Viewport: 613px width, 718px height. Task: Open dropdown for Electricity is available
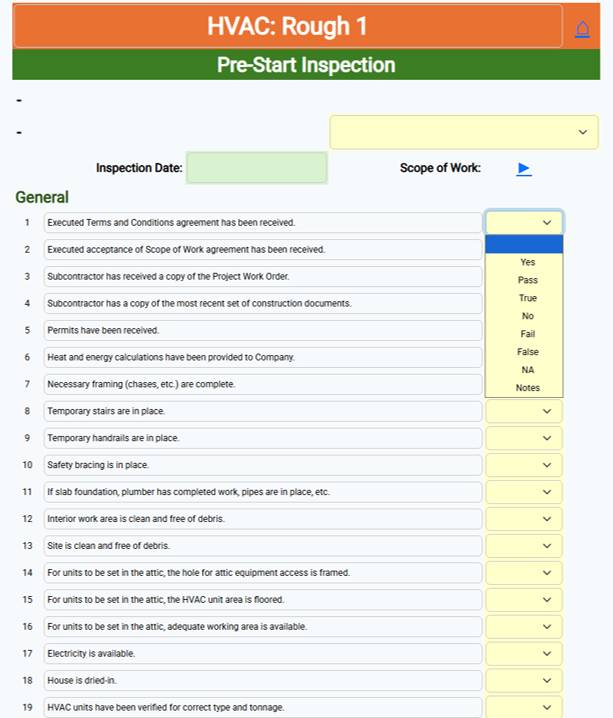(x=524, y=653)
